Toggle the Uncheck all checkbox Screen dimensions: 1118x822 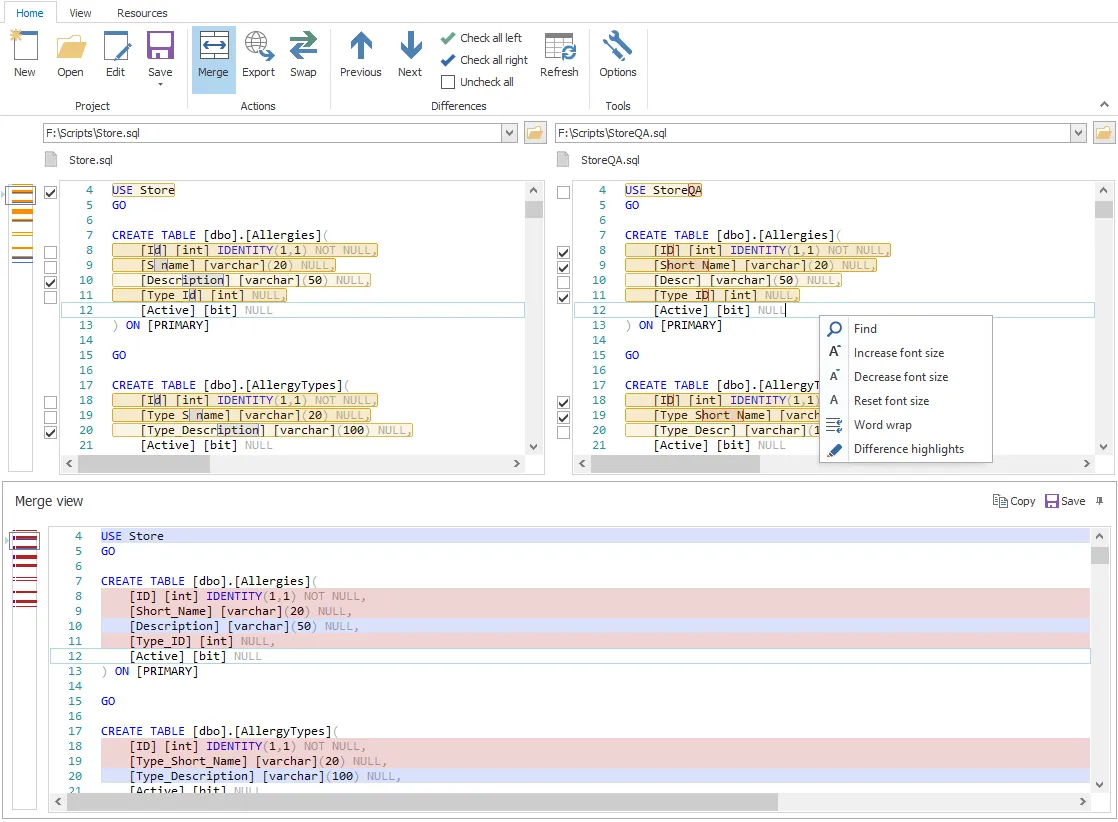[448, 82]
